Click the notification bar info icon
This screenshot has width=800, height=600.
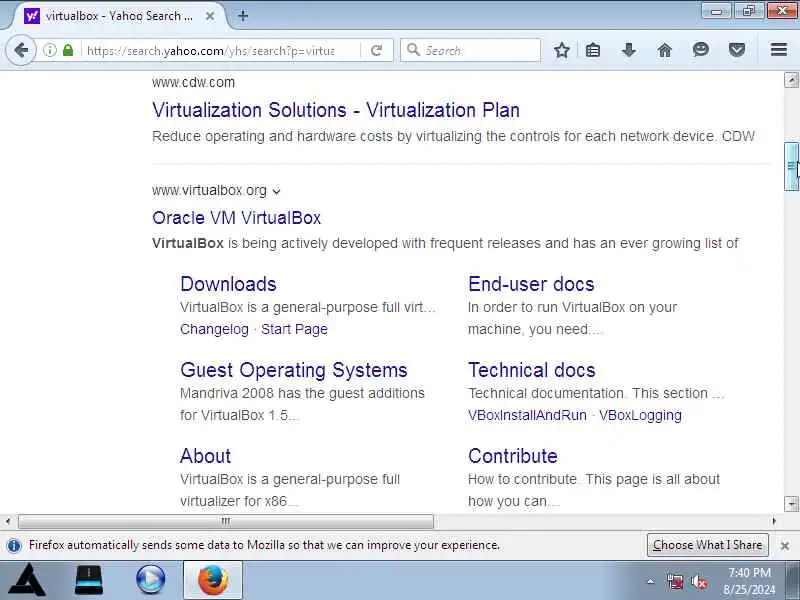click(14, 545)
